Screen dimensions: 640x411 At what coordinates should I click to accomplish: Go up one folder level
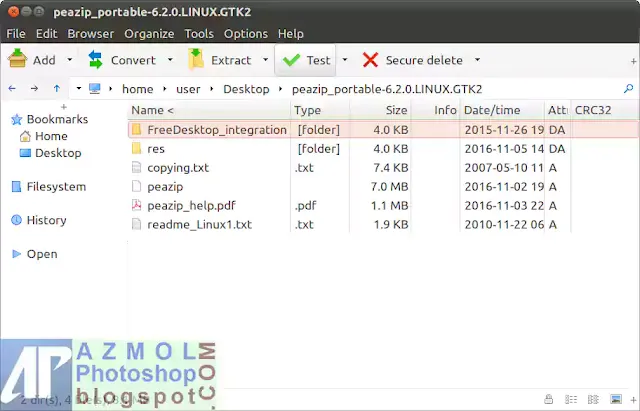pyautogui.click(x=57, y=88)
